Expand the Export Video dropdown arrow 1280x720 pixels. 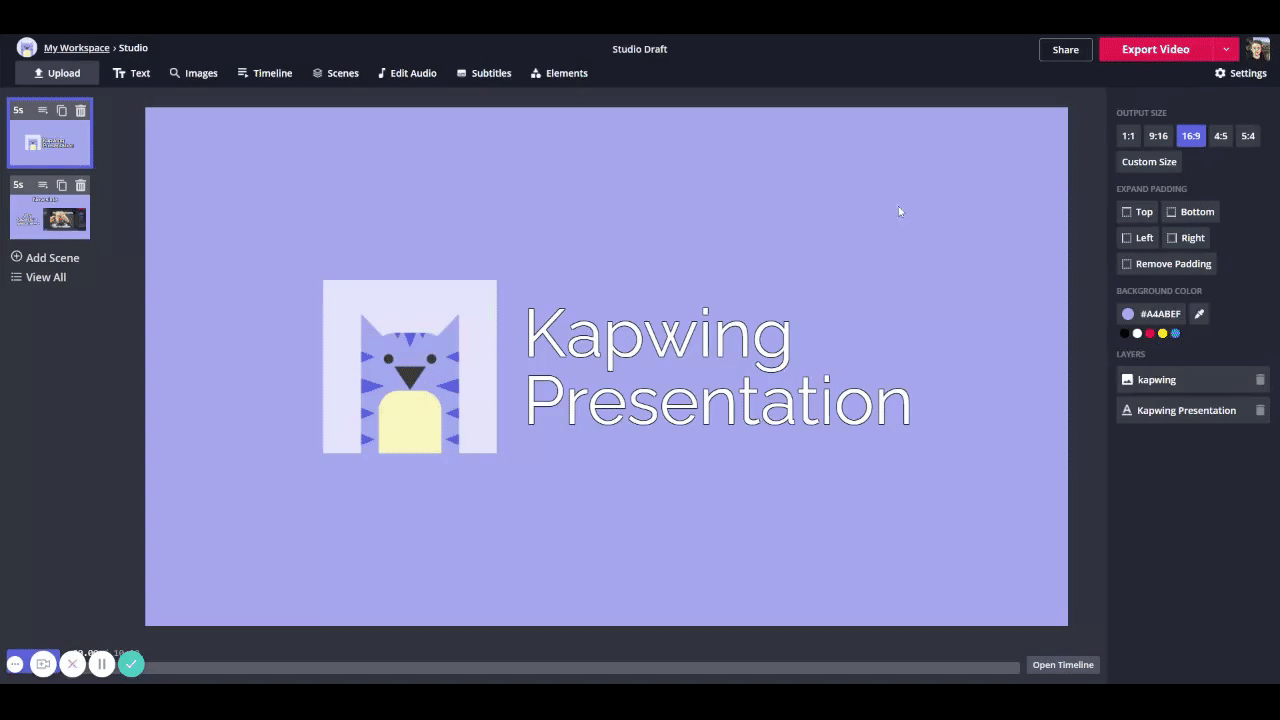click(x=1226, y=49)
